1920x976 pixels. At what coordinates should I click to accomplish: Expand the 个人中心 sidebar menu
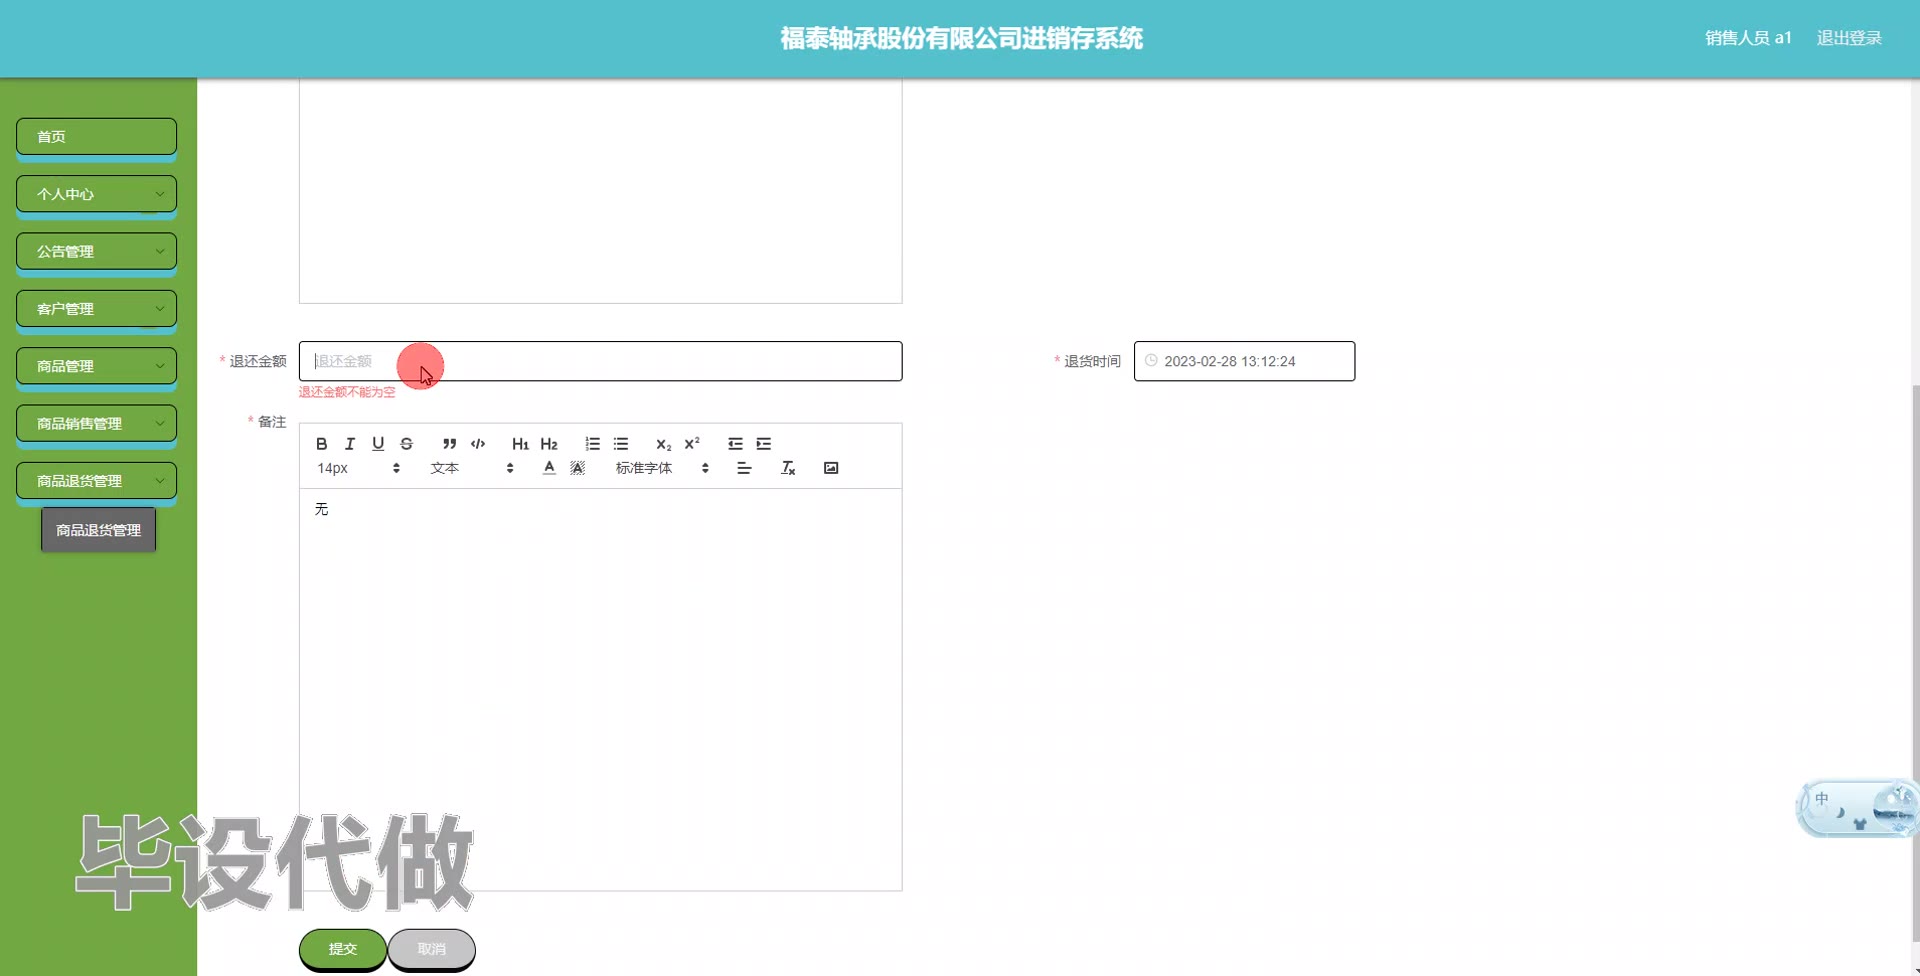[x=96, y=194]
